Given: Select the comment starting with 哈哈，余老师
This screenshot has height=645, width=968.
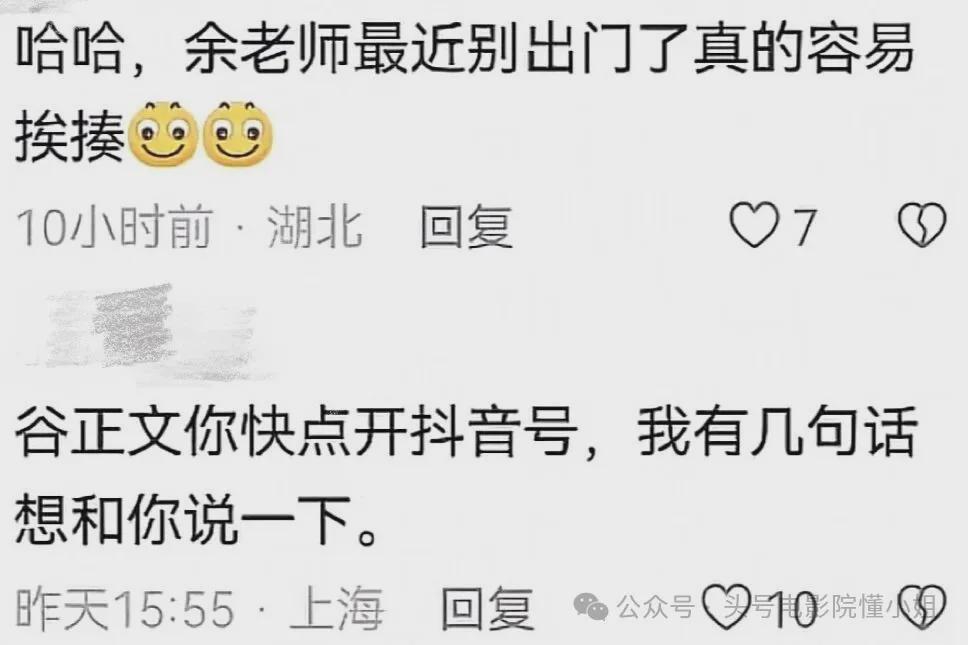Looking at the screenshot, I should click(x=463, y=93).
